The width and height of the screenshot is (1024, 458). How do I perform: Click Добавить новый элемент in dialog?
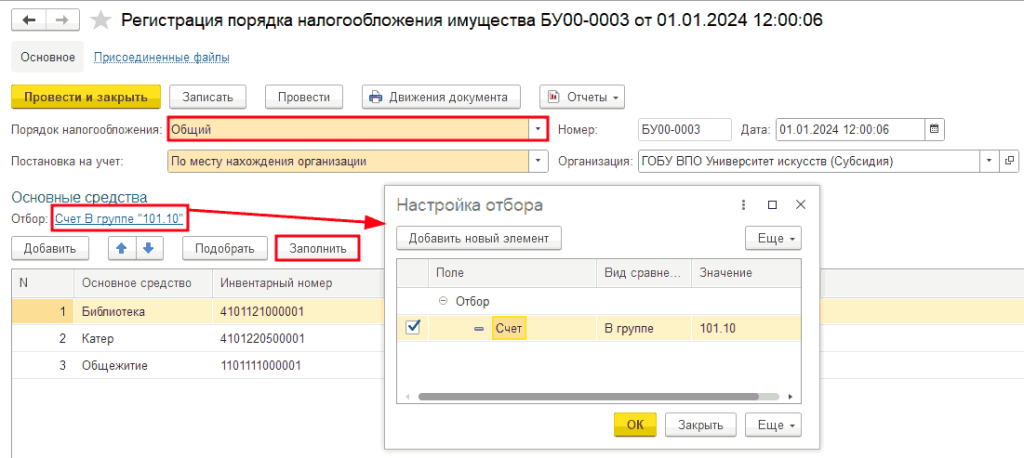click(x=479, y=238)
